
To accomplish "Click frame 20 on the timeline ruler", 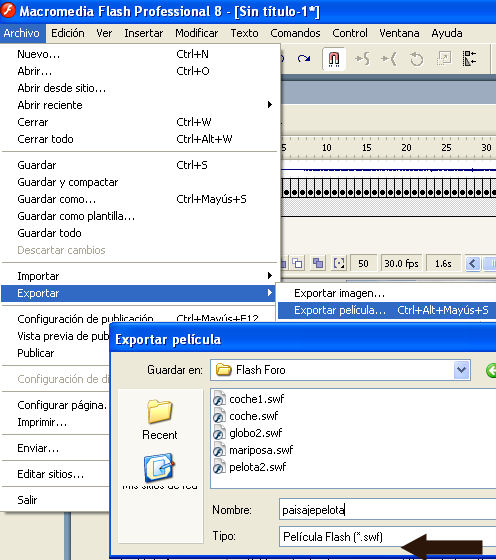I will (x=406, y=148).
